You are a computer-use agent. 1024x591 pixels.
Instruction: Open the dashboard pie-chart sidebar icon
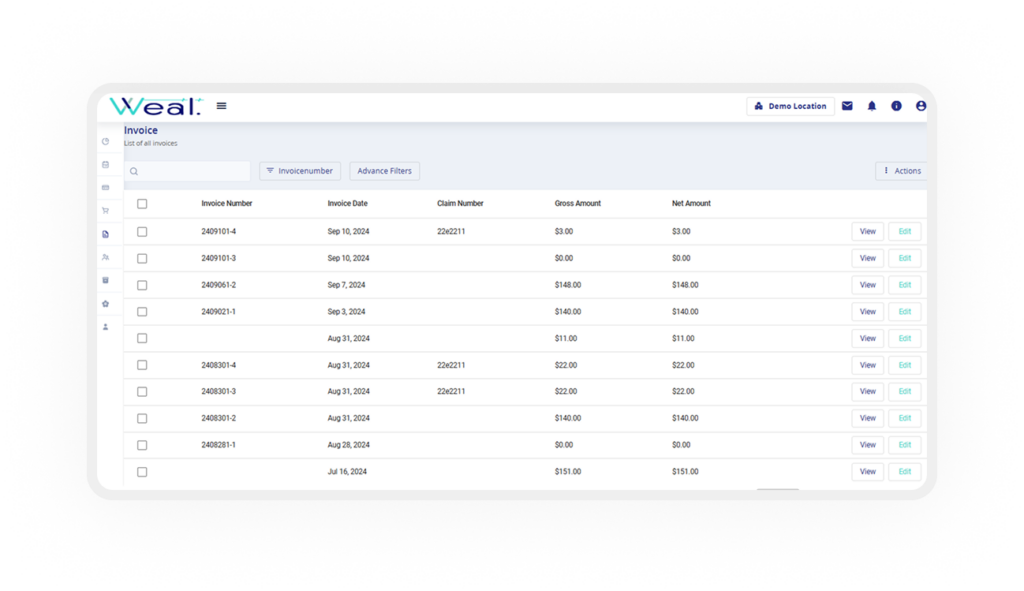pyautogui.click(x=105, y=141)
